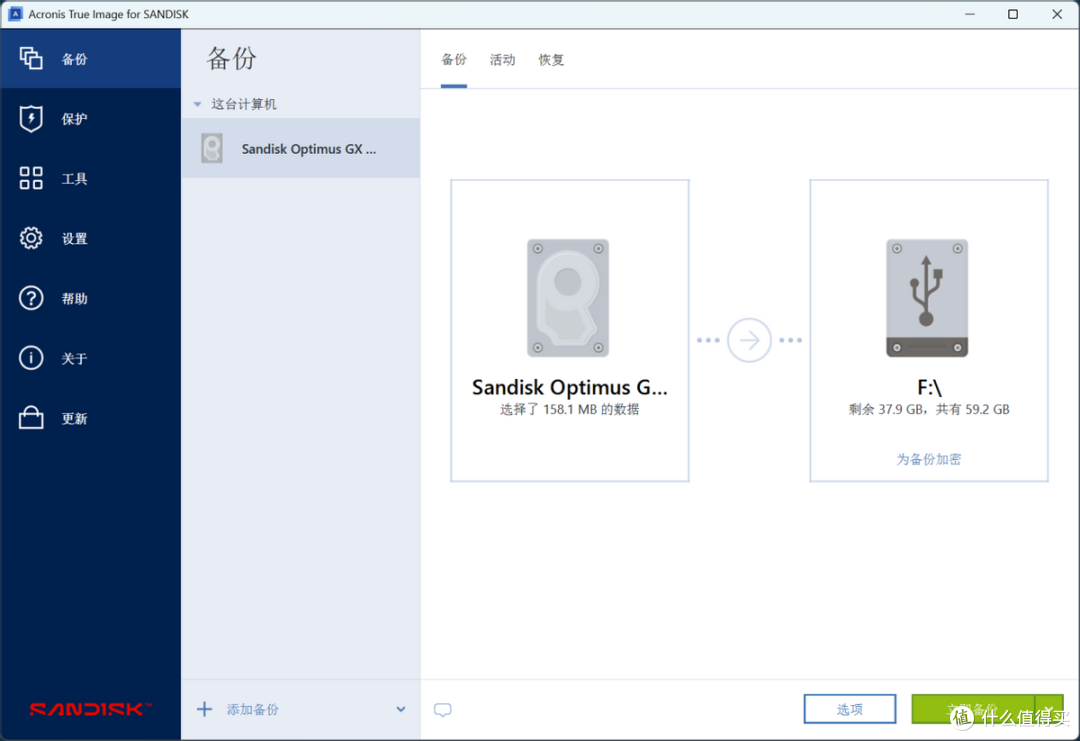This screenshot has width=1080, height=741.
Task: Click the plus icon to add backup
Action: 205,709
